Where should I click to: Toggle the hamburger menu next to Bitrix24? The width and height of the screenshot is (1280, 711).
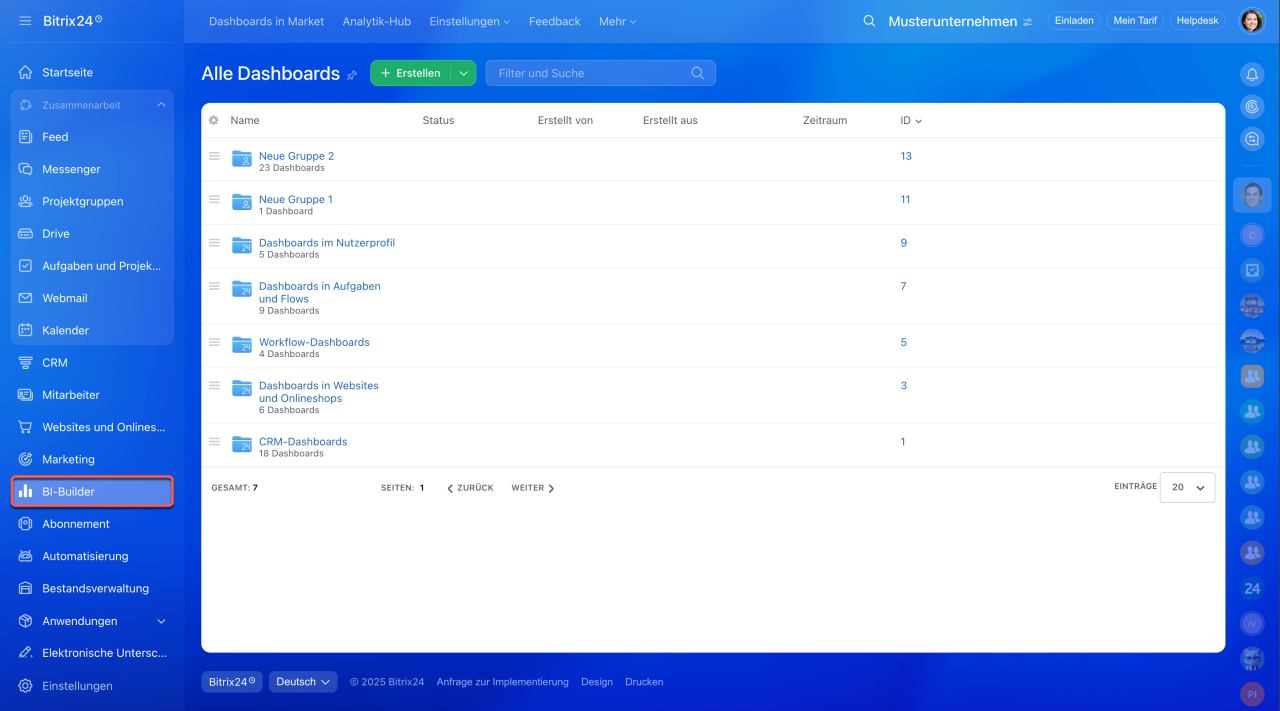(x=25, y=21)
